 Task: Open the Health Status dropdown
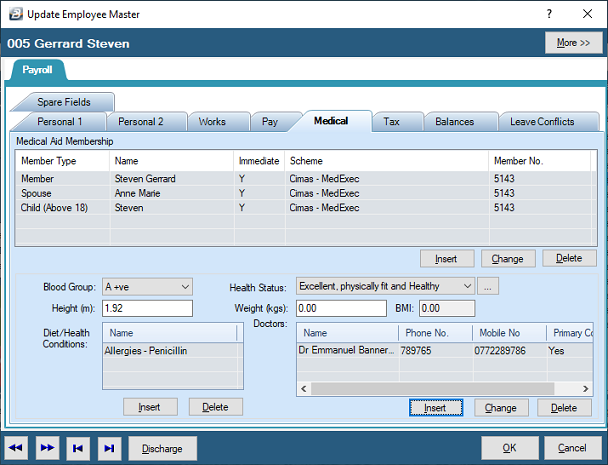[385, 286]
